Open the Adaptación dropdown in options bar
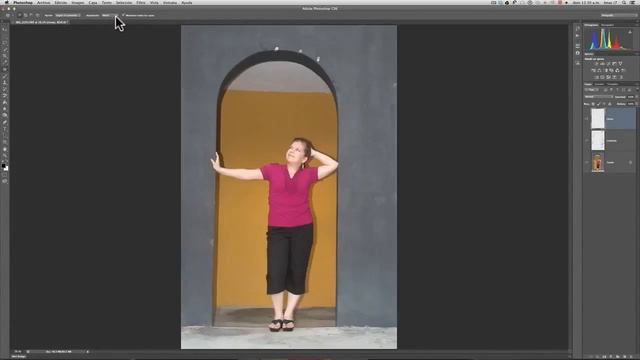 109,15
